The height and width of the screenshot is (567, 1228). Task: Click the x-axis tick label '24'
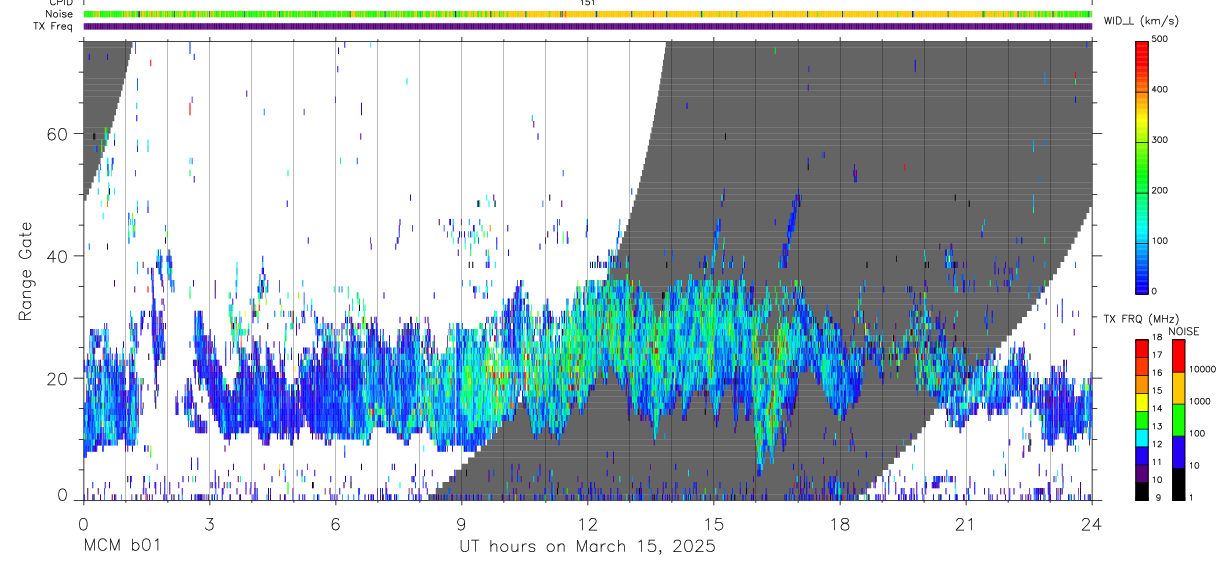click(x=1091, y=523)
